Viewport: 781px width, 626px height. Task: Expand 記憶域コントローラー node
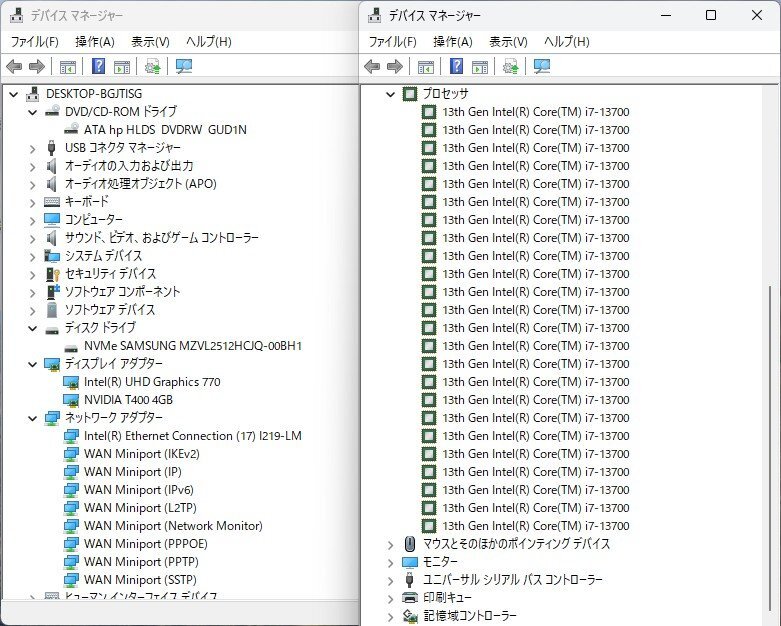click(x=390, y=616)
